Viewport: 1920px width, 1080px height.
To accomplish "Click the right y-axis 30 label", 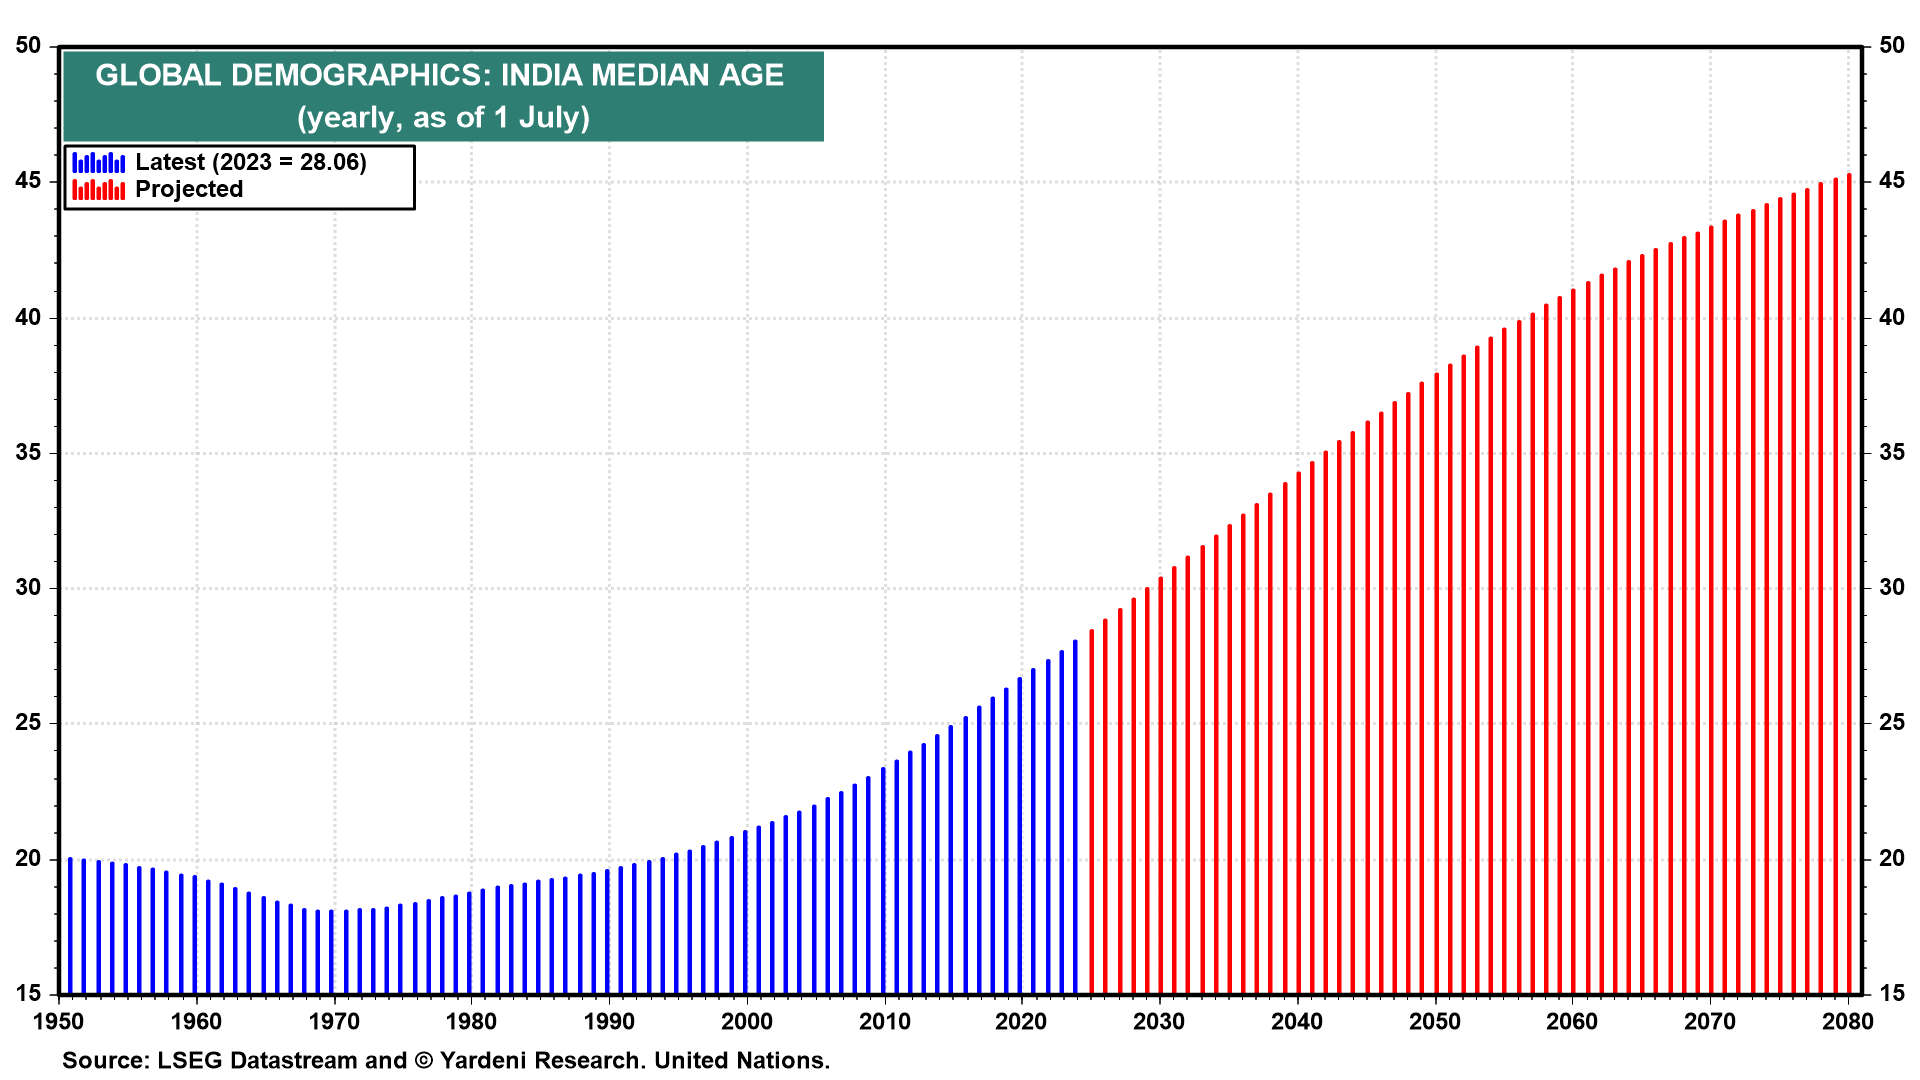I will tap(1891, 587).
